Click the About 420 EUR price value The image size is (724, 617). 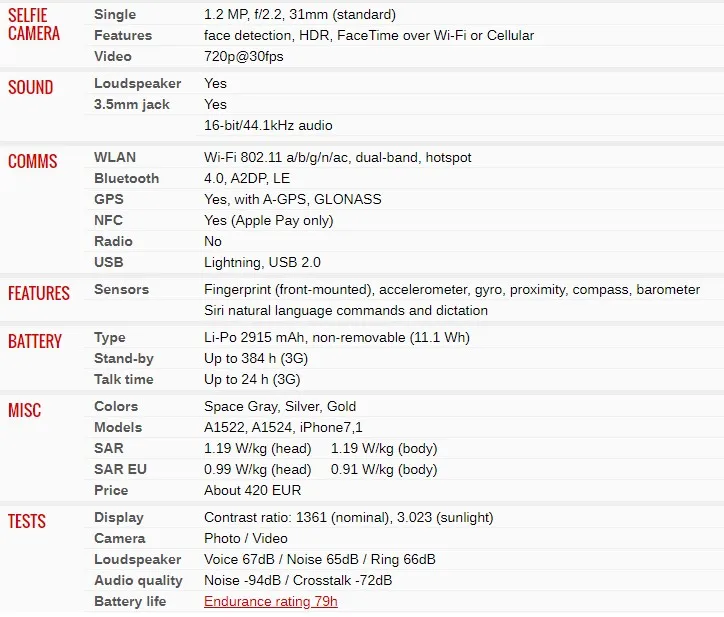click(x=252, y=490)
